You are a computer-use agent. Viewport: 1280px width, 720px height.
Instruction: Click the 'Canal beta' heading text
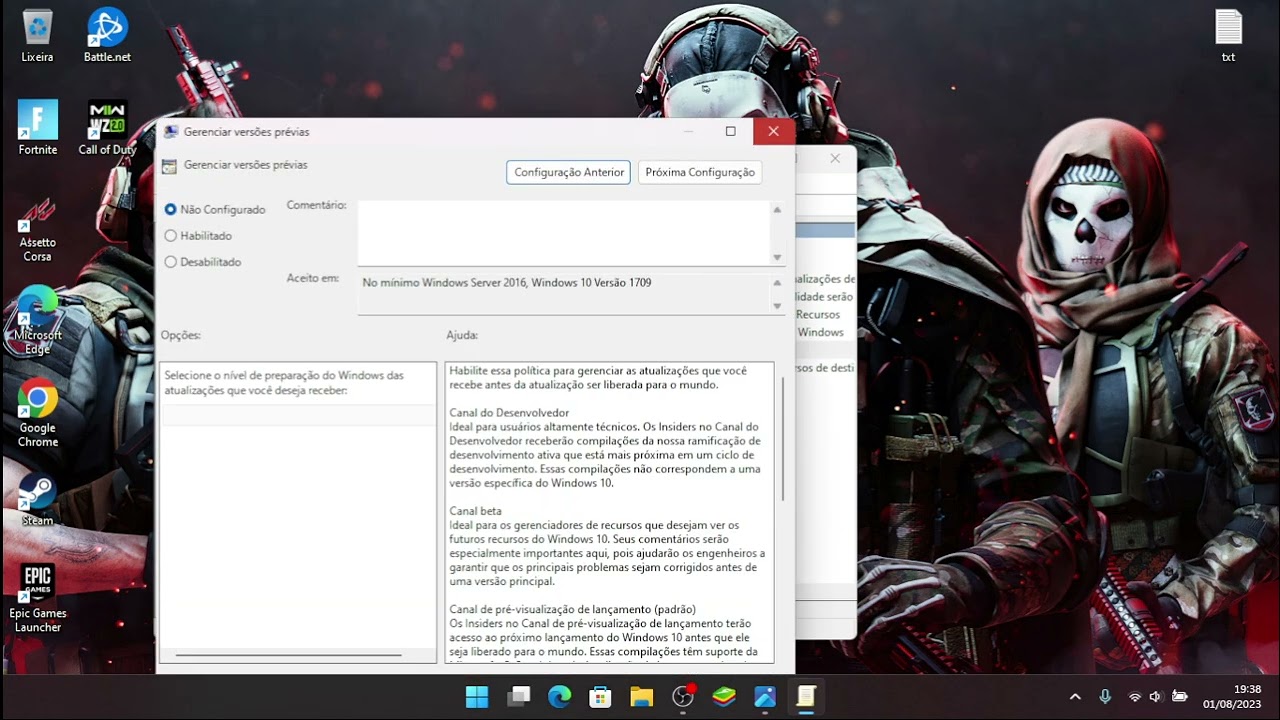tap(476, 511)
